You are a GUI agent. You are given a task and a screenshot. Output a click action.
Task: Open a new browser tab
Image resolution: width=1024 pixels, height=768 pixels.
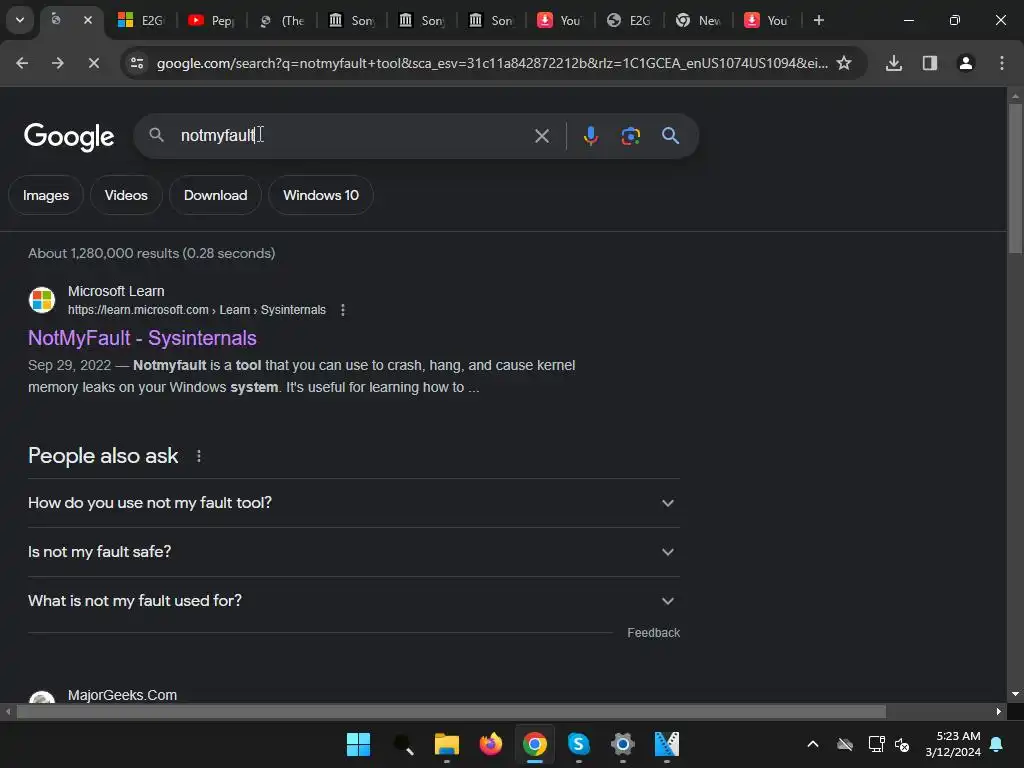[x=818, y=20]
